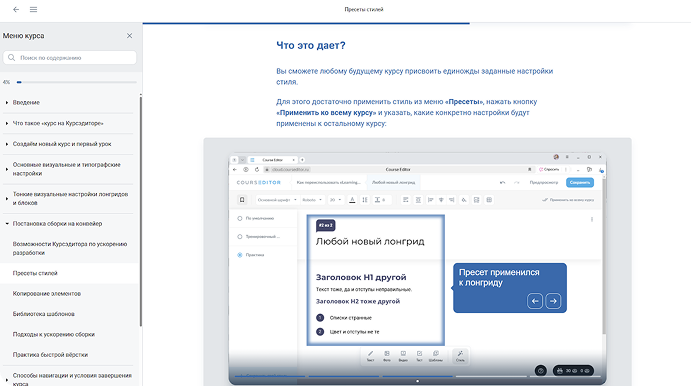Open the three-dot menu beside the longread

click(591, 219)
